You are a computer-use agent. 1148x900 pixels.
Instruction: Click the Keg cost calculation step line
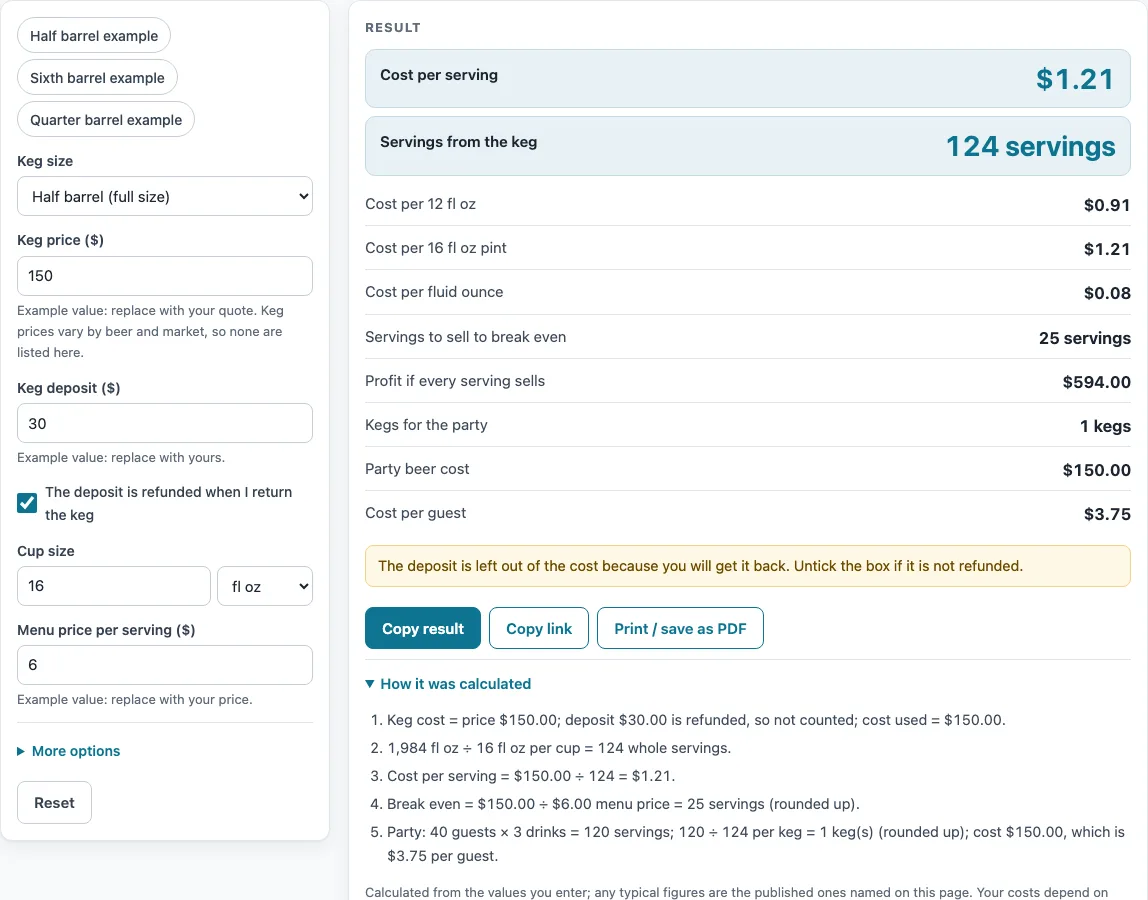coord(696,720)
